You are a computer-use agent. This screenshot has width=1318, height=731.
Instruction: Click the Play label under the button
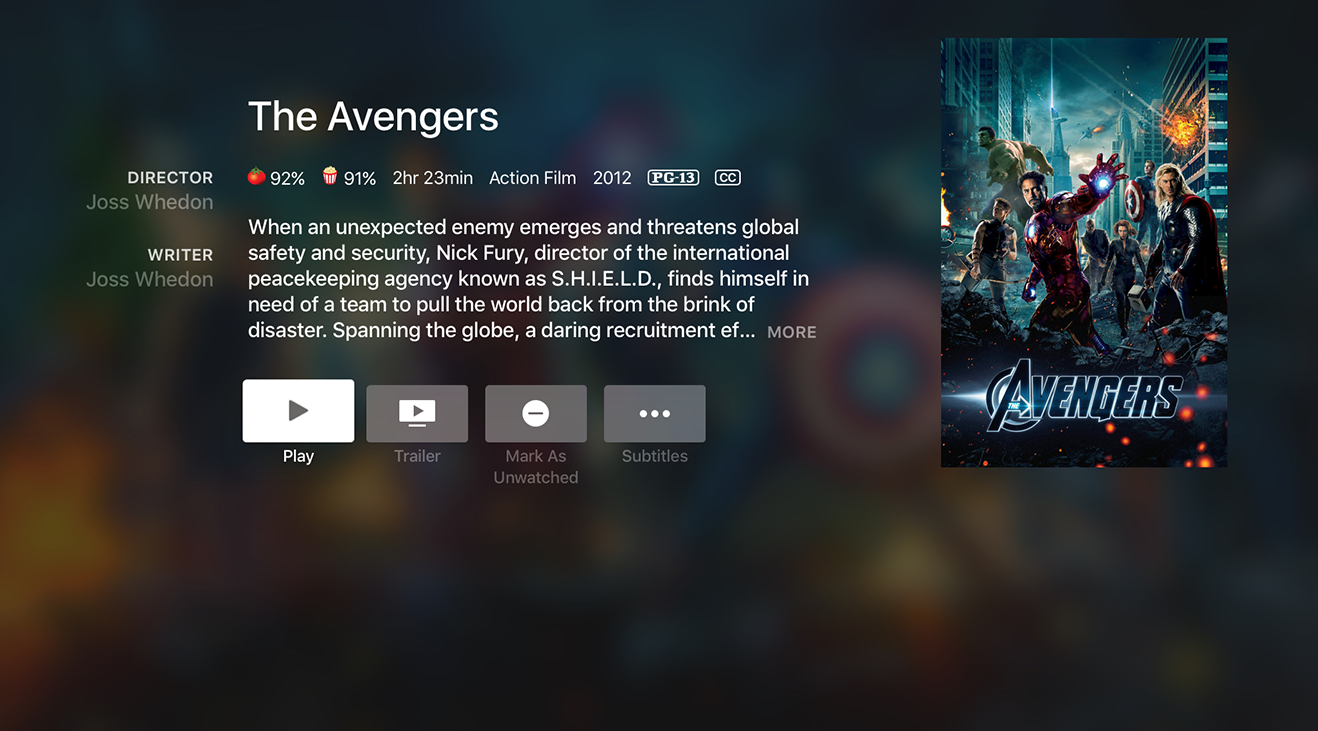(x=298, y=456)
